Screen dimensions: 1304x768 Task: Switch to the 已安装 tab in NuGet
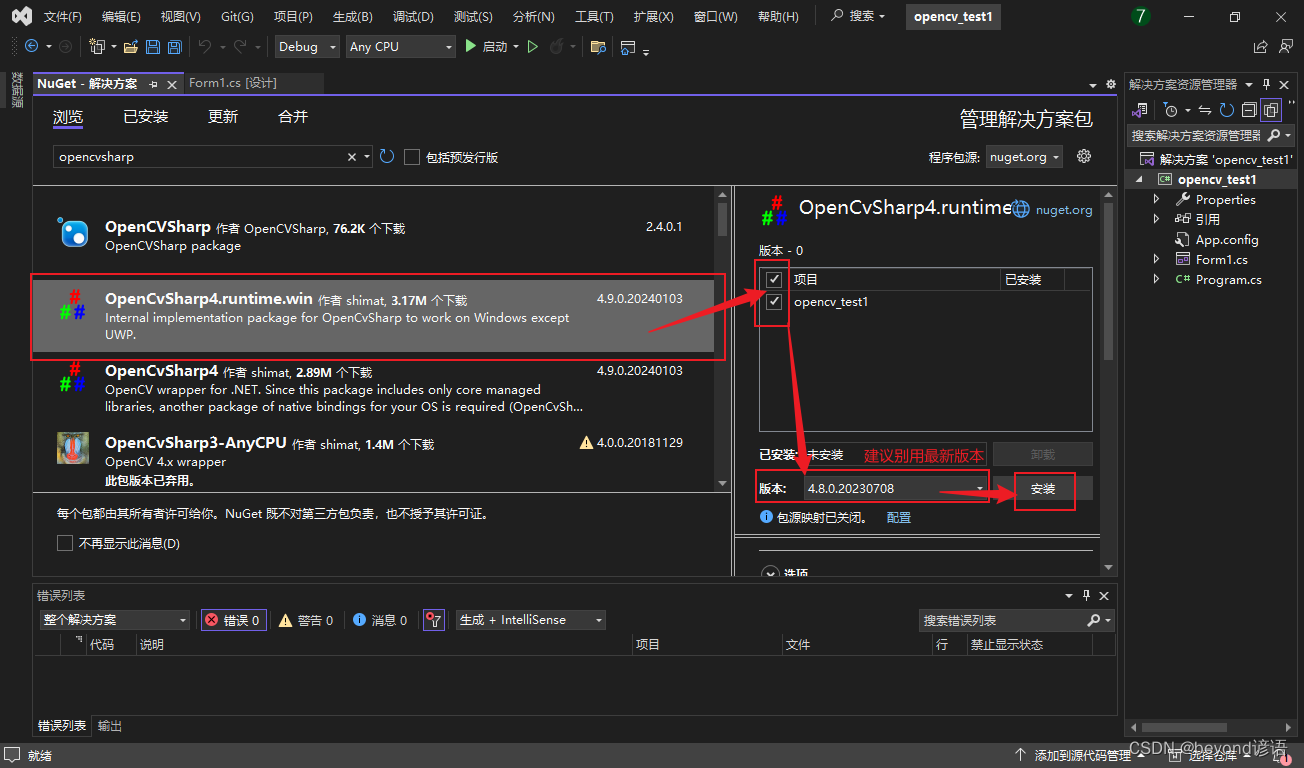coord(145,117)
